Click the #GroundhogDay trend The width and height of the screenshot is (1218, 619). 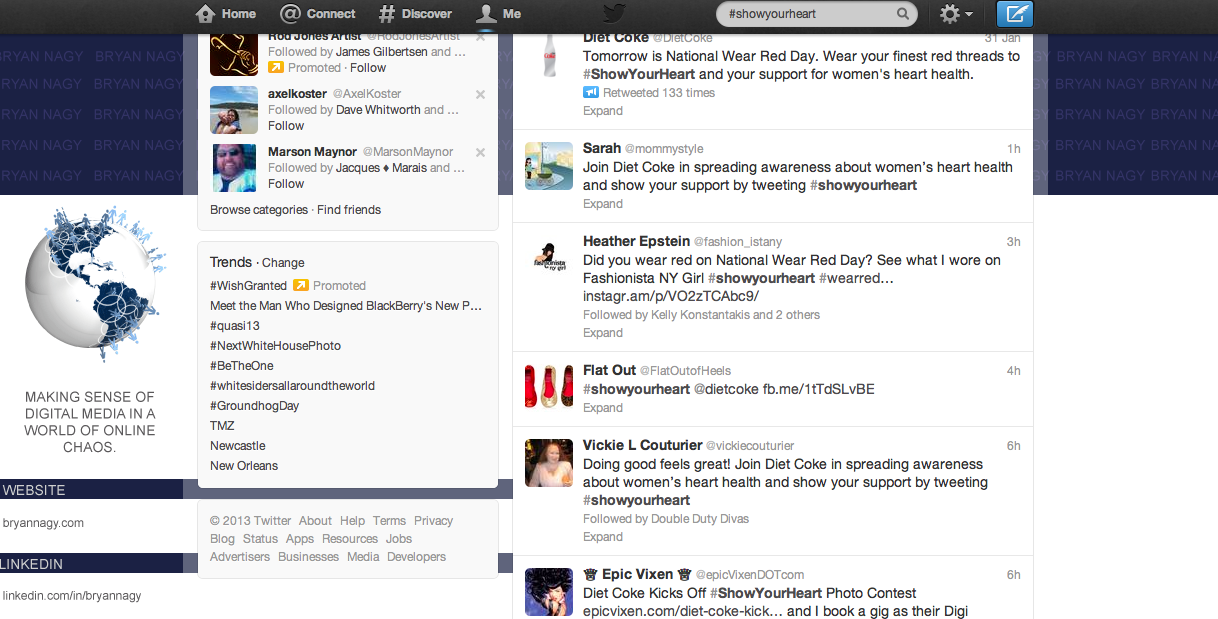255,406
